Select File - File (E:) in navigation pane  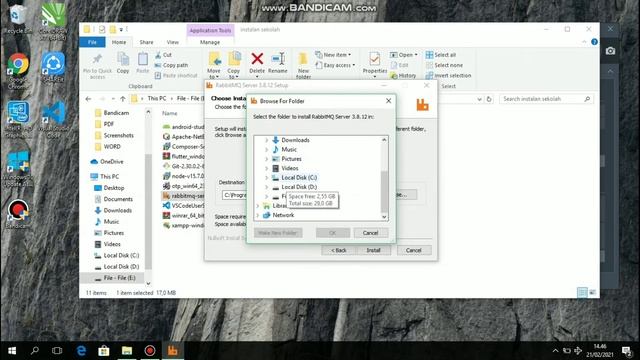click(x=119, y=278)
